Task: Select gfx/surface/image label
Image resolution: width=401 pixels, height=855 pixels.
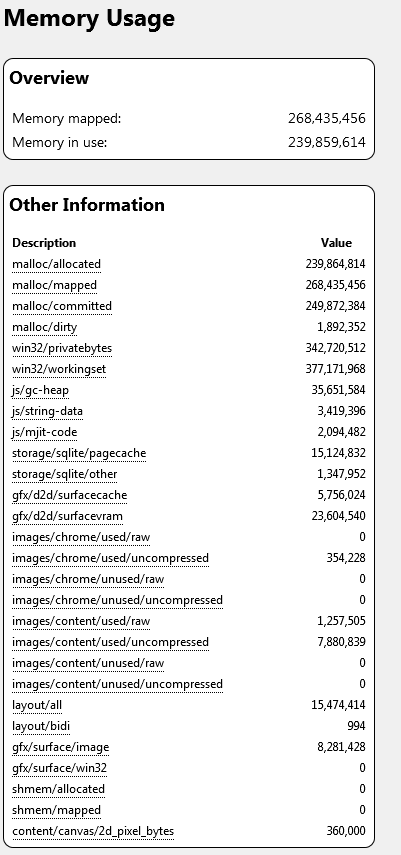Action: pyautogui.click(x=61, y=747)
